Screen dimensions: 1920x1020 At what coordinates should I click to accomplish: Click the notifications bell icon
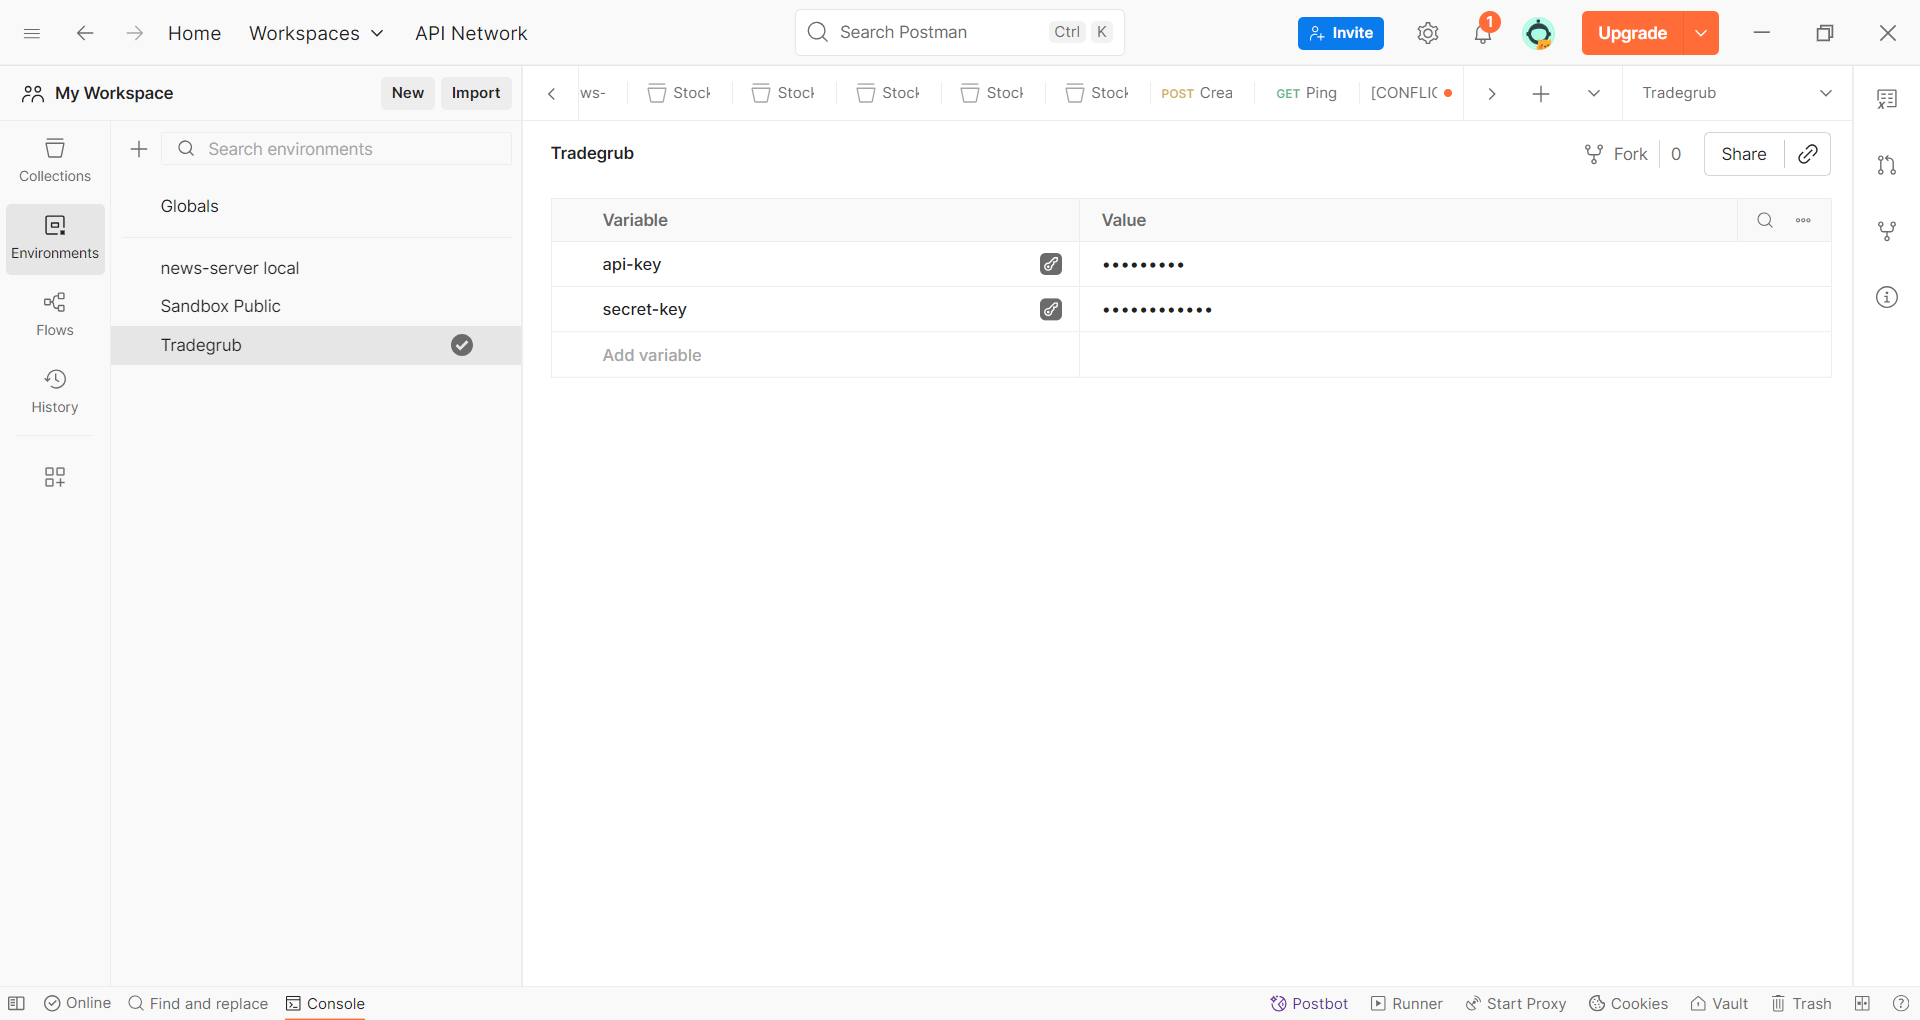[x=1482, y=33]
